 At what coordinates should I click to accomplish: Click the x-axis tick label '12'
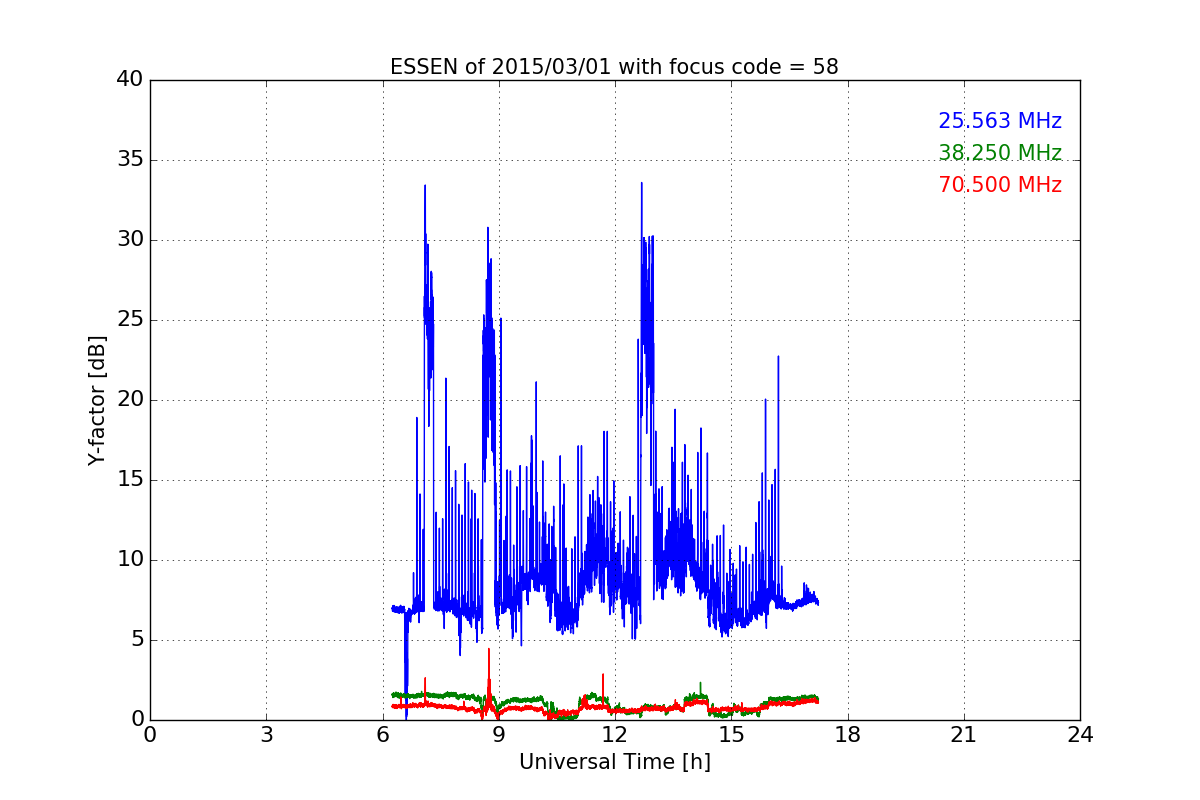615,735
